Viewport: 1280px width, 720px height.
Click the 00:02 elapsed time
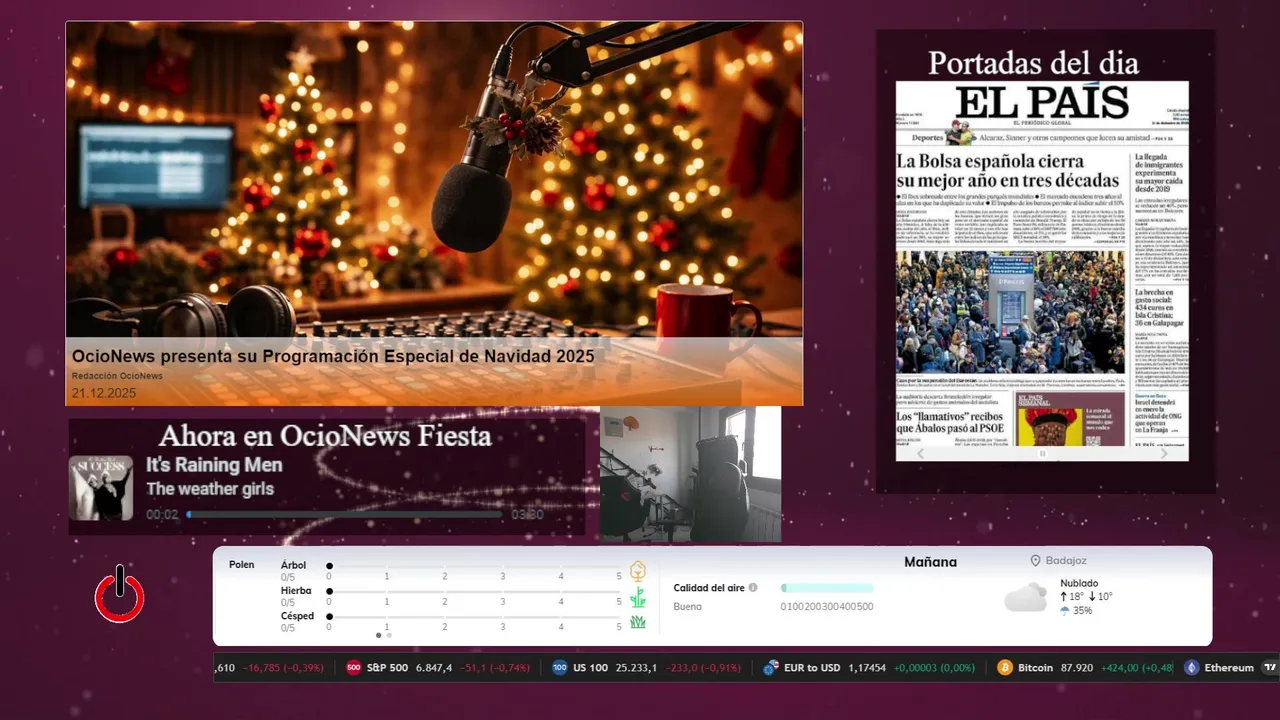click(162, 515)
